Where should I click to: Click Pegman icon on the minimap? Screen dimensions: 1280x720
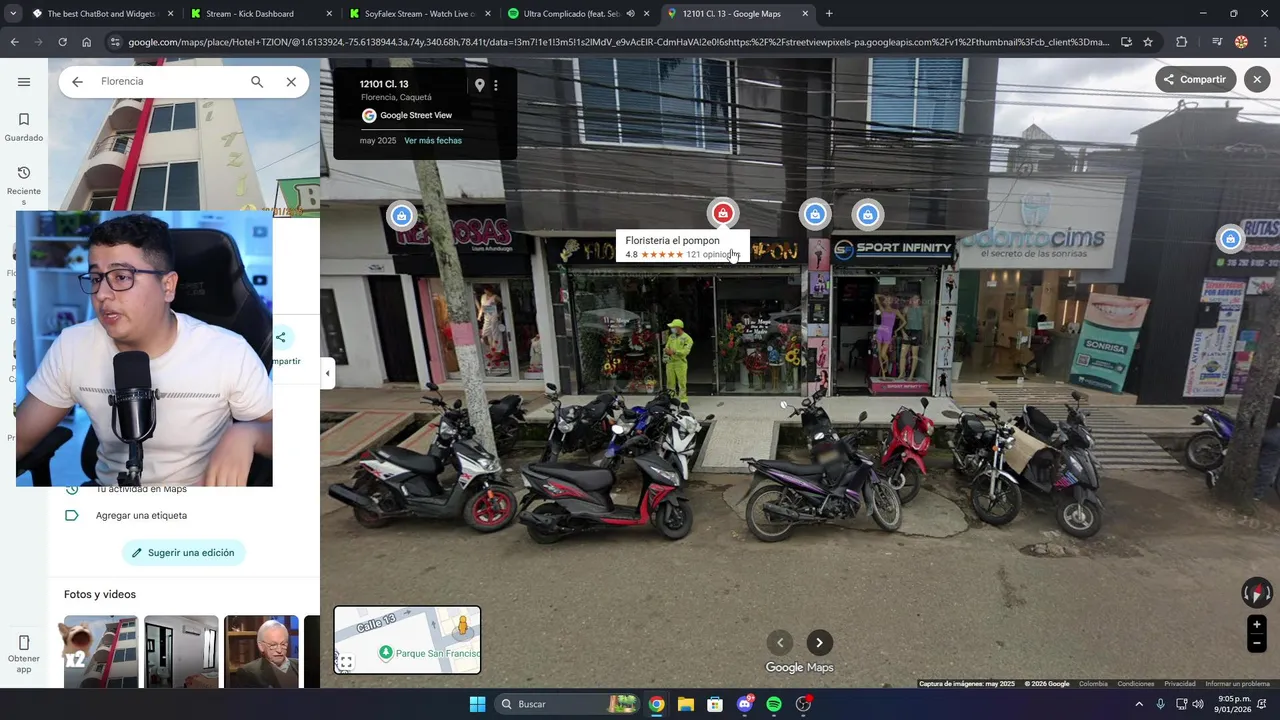tap(462, 627)
